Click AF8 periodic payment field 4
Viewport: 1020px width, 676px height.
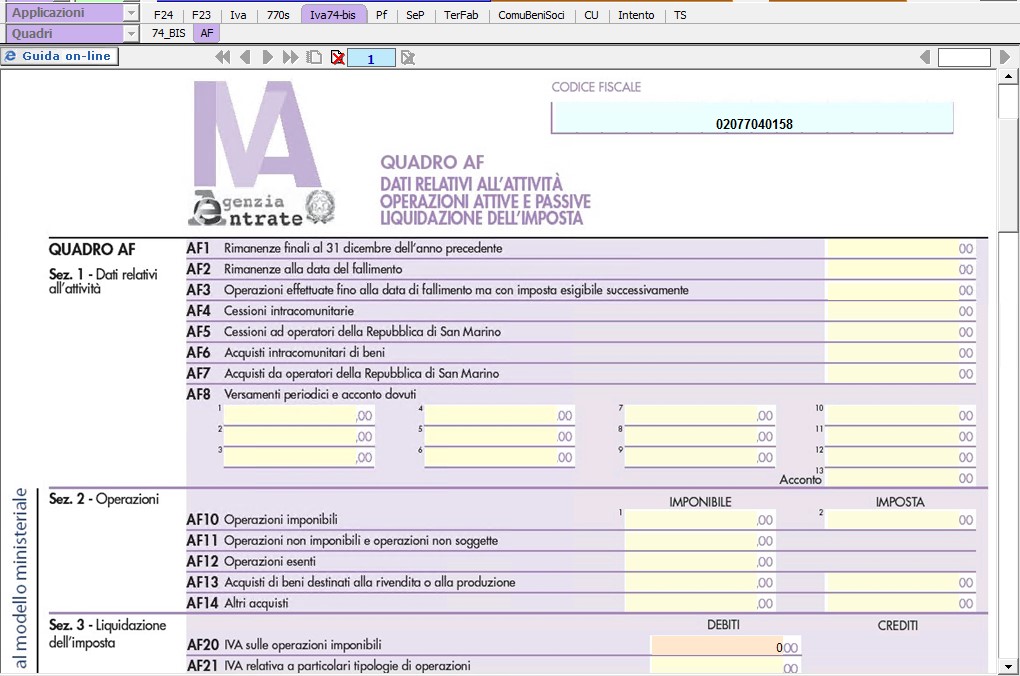pos(500,415)
